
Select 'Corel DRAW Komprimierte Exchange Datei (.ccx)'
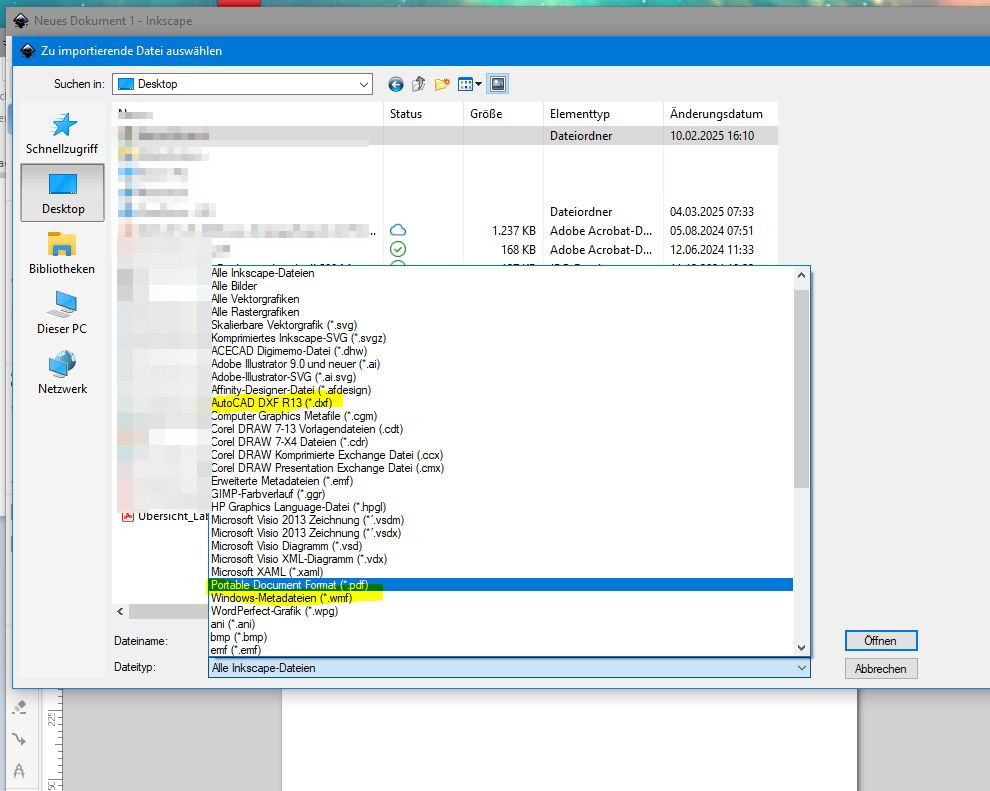(x=327, y=455)
